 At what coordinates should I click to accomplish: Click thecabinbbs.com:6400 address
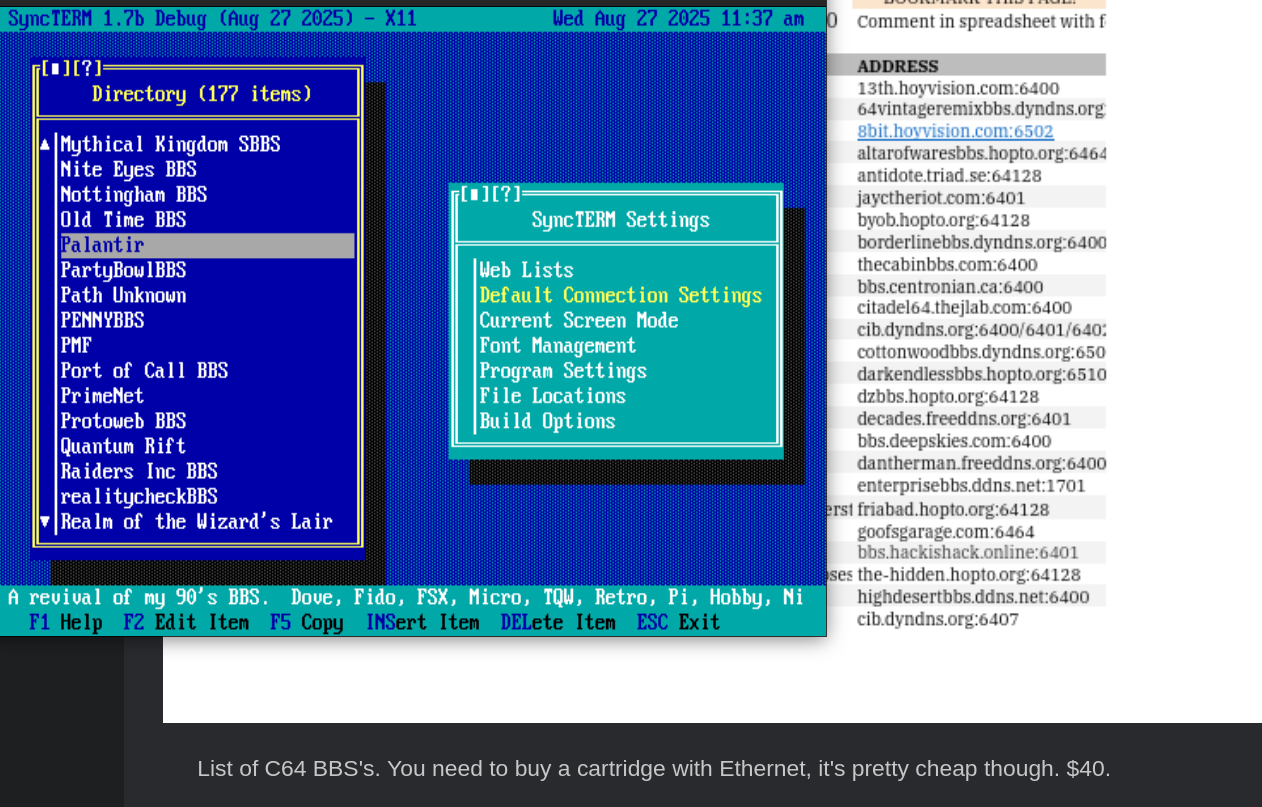947,264
